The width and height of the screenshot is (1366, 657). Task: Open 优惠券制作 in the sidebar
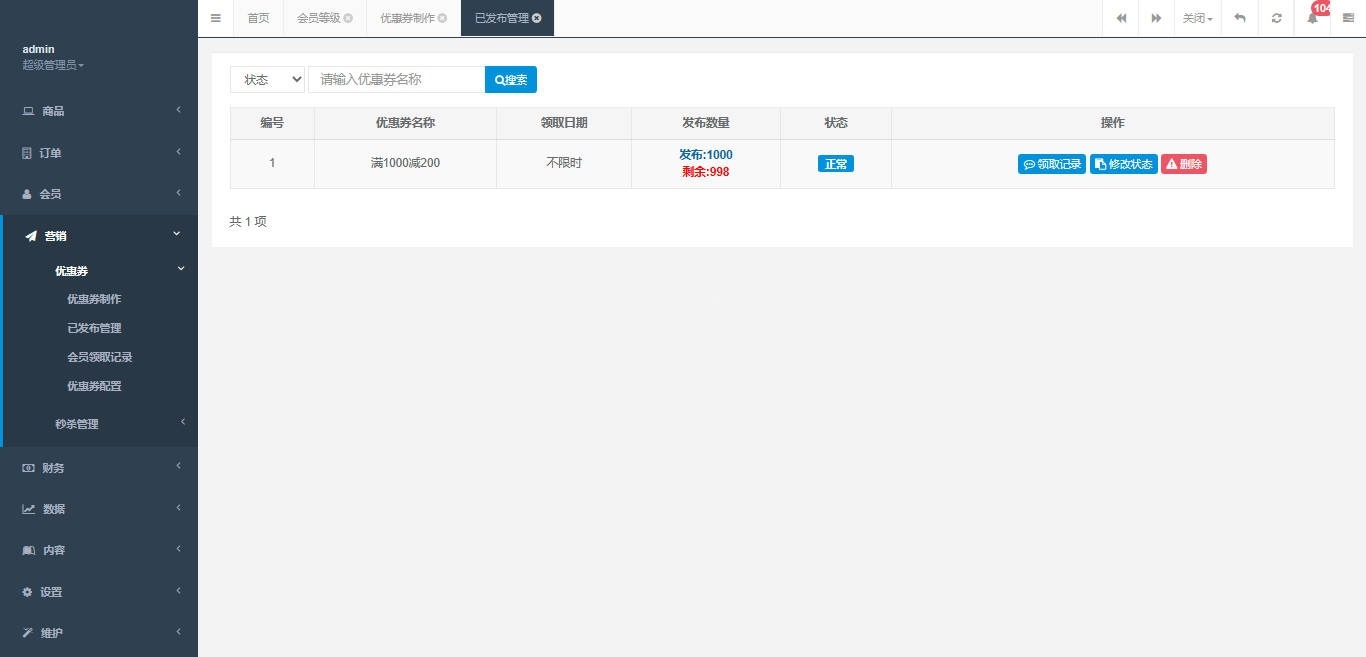click(94, 299)
